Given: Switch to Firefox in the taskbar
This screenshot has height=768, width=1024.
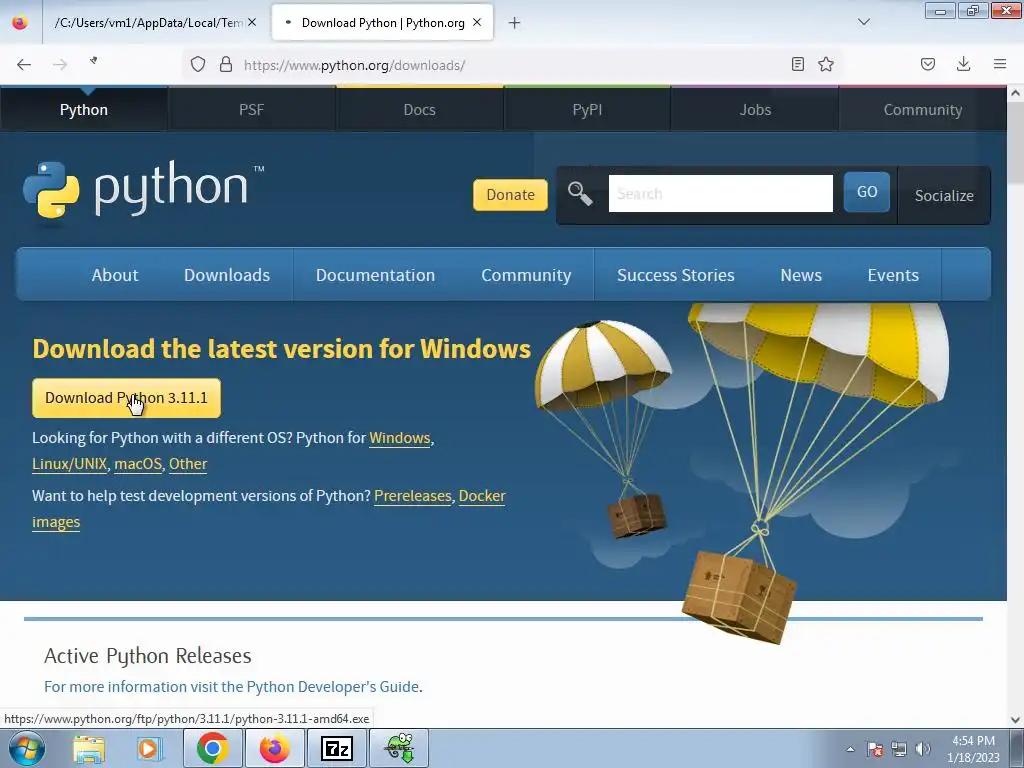Looking at the screenshot, I should pyautogui.click(x=274, y=748).
